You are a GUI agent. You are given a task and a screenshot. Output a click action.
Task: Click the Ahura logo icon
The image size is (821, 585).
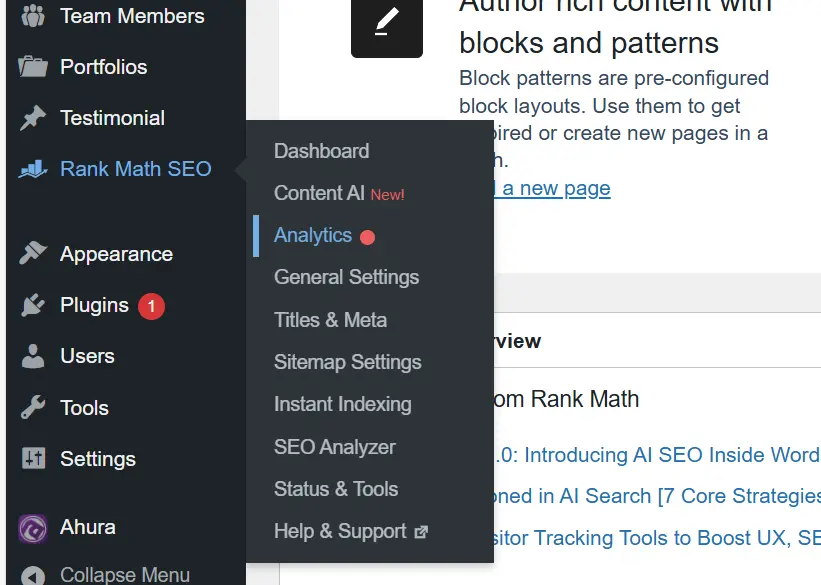point(33,527)
